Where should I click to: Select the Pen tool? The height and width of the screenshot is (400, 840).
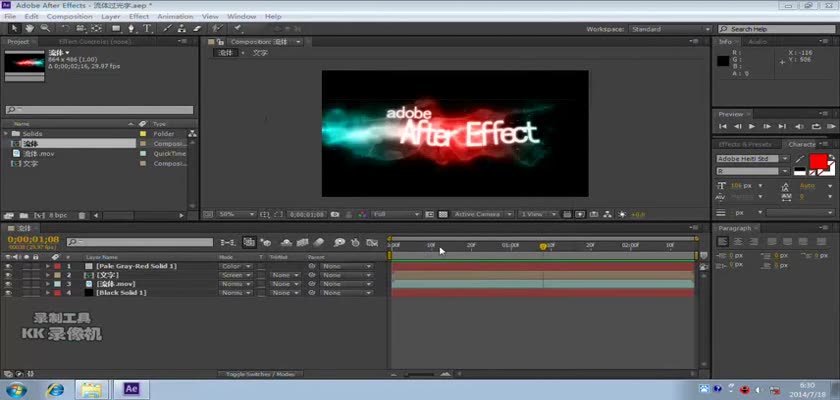coord(131,28)
